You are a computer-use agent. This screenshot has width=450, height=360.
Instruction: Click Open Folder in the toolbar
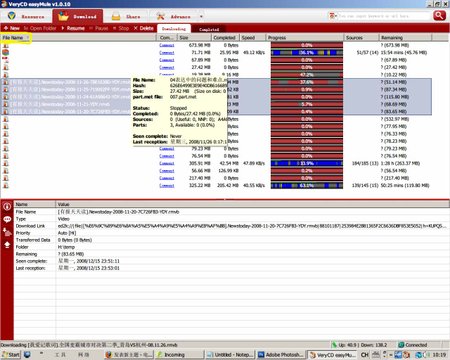[40, 28]
